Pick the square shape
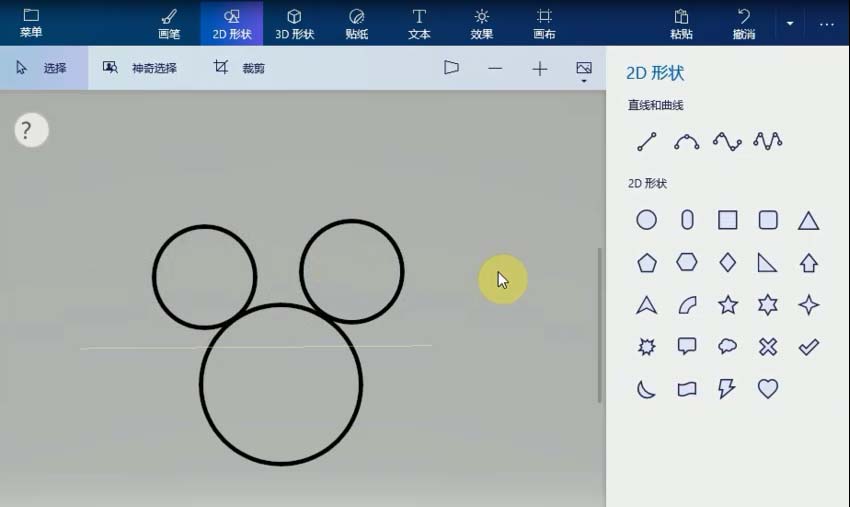Viewport: 850px width, 507px height. click(x=727, y=220)
